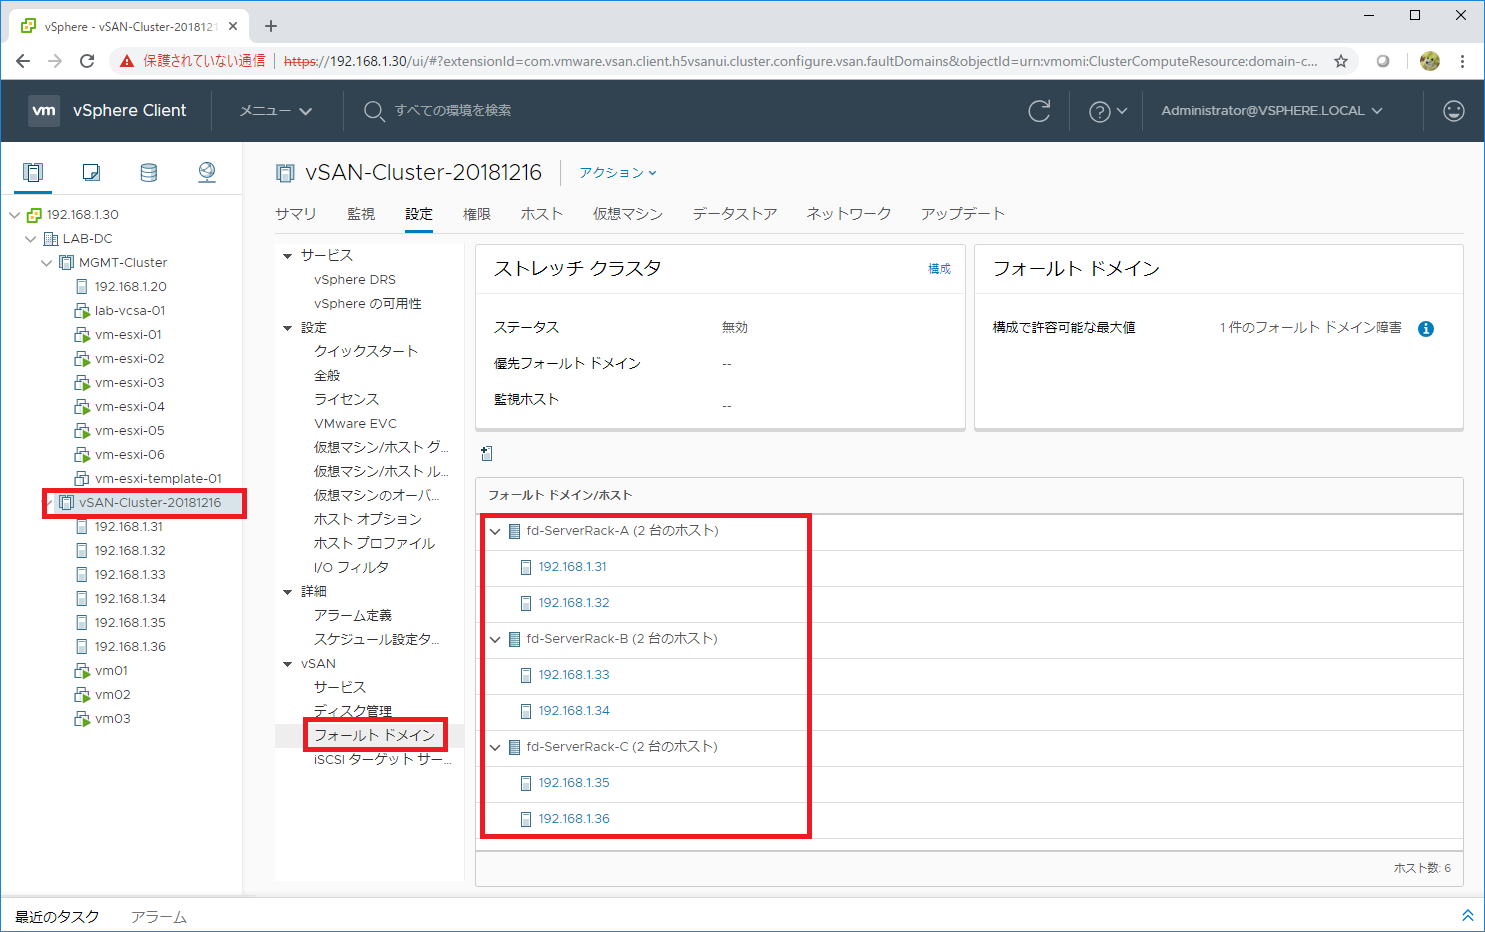Image resolution: width=1485 pixels, height=932 pixels.
Task: Open the メニュー dropdown
Action: point(276,111)
